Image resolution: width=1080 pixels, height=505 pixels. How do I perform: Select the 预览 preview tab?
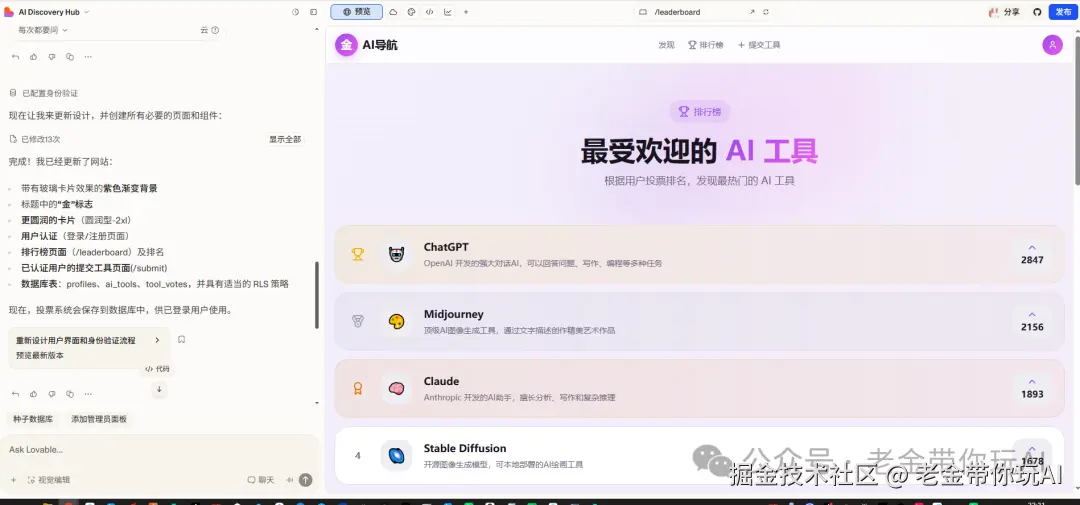[x=356, y=12]
